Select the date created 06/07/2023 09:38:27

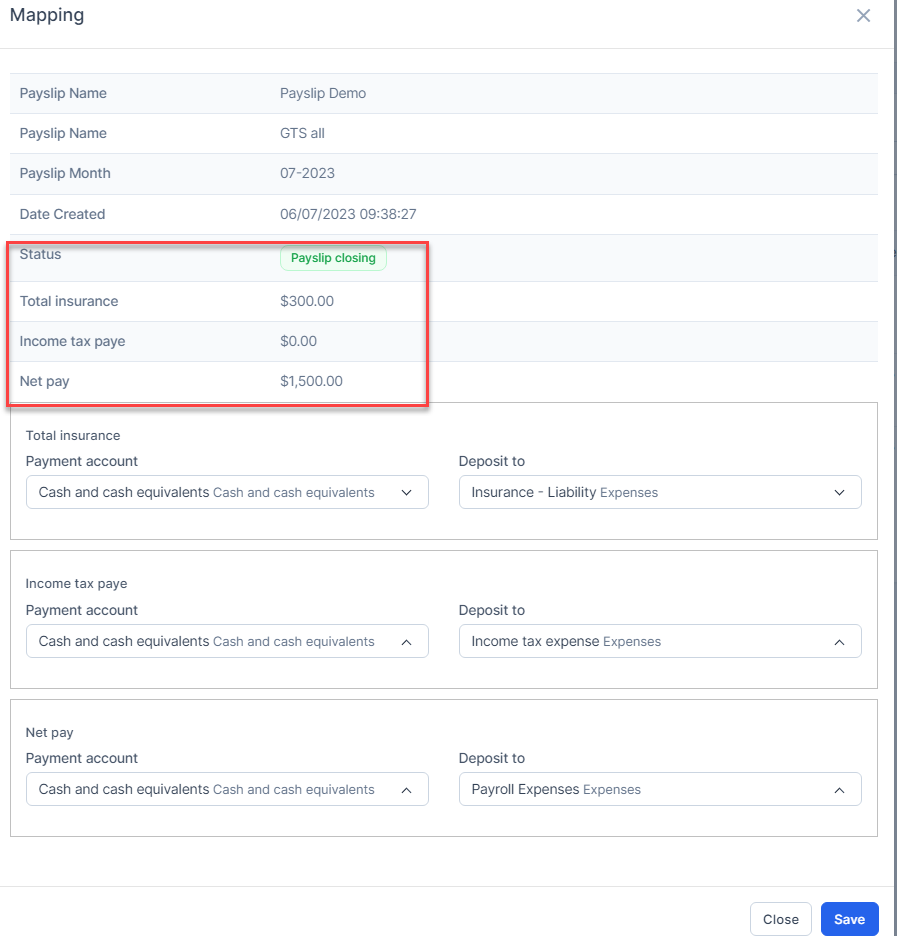tap(348, 214)
